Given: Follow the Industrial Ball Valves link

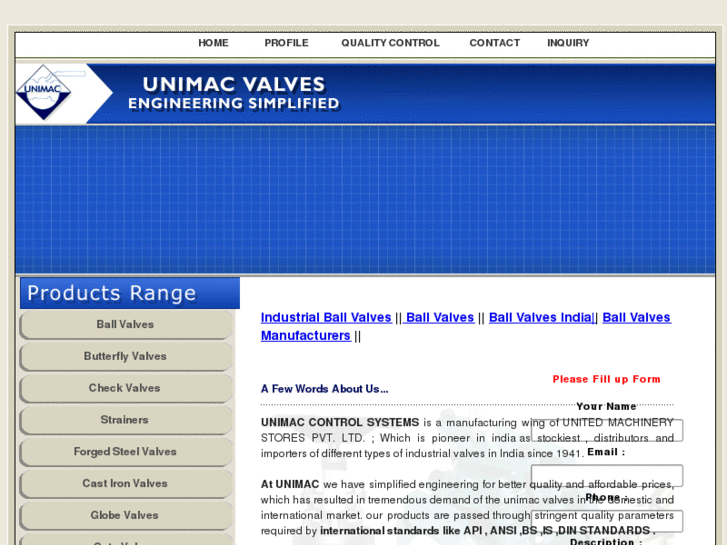Looking at the screenshot, I should tap(326, 318).
